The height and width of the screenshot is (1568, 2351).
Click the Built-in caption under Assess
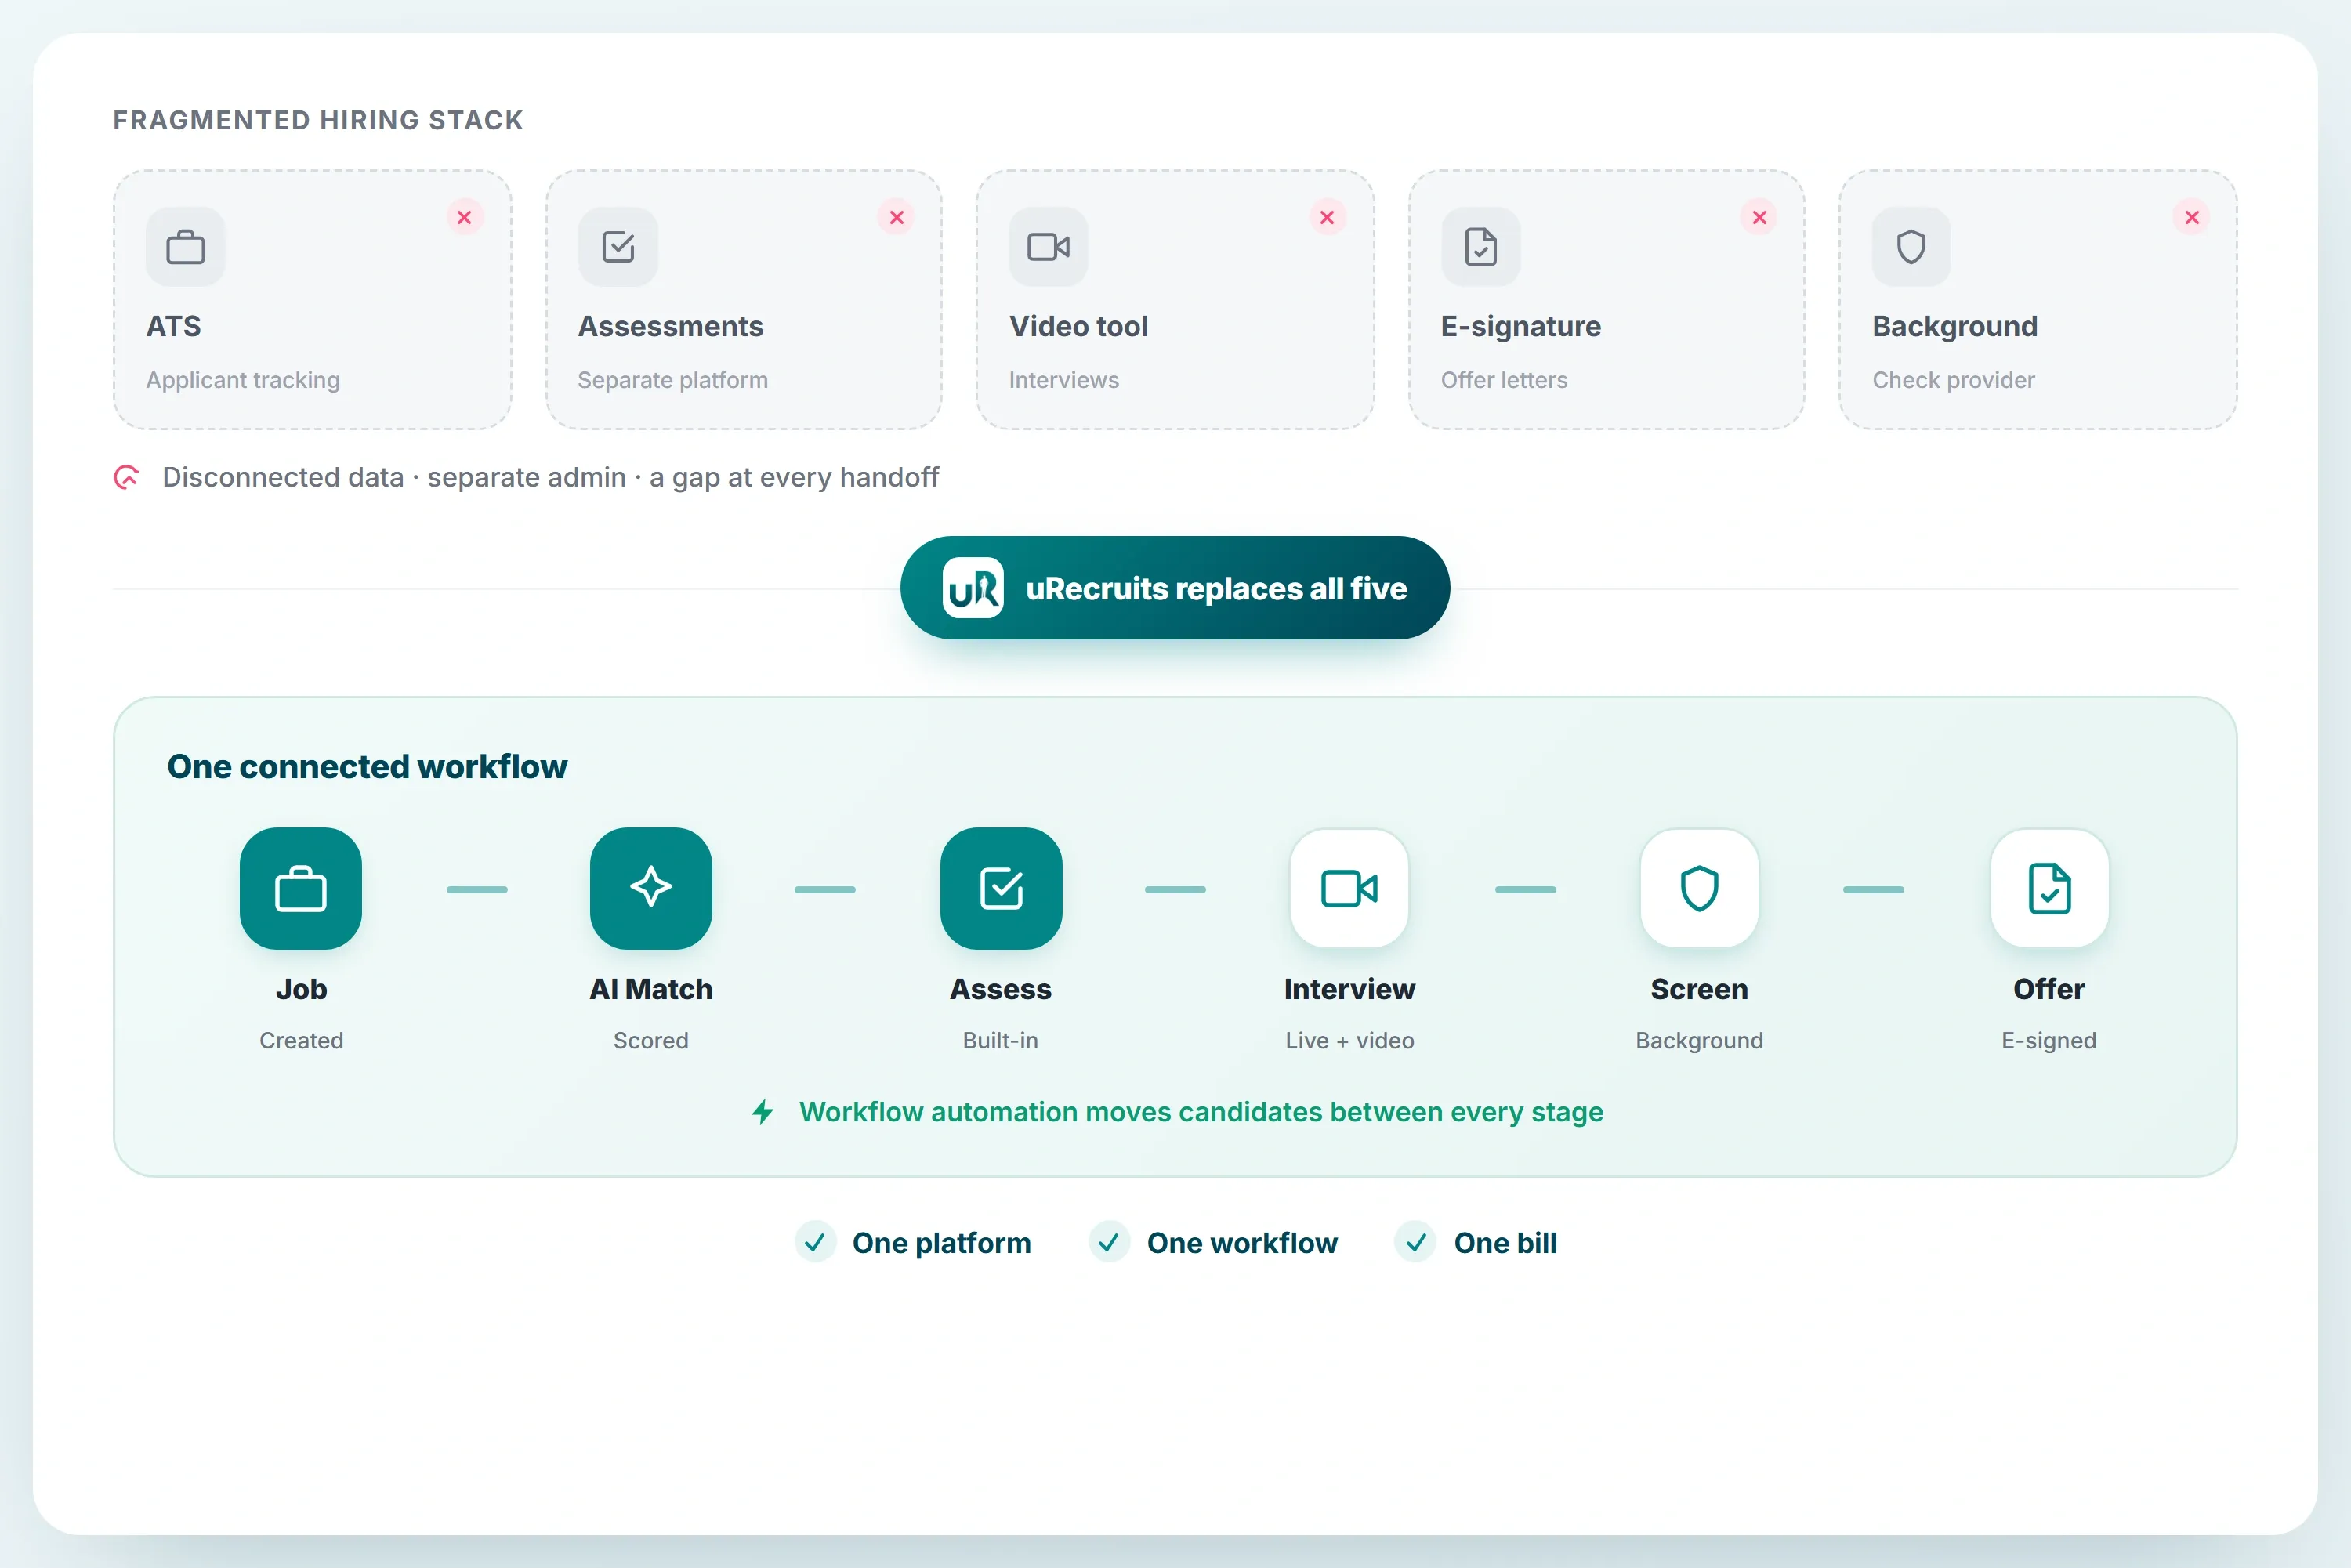click(1001, 1040)
